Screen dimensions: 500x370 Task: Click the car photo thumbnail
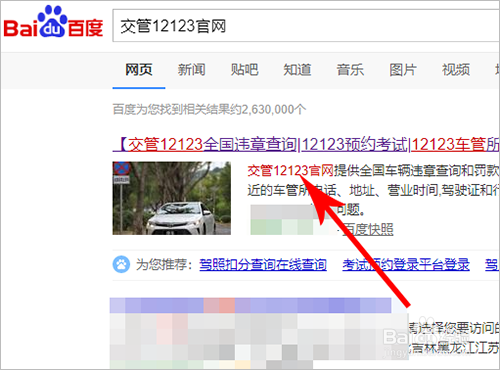[x=171, y=198]
